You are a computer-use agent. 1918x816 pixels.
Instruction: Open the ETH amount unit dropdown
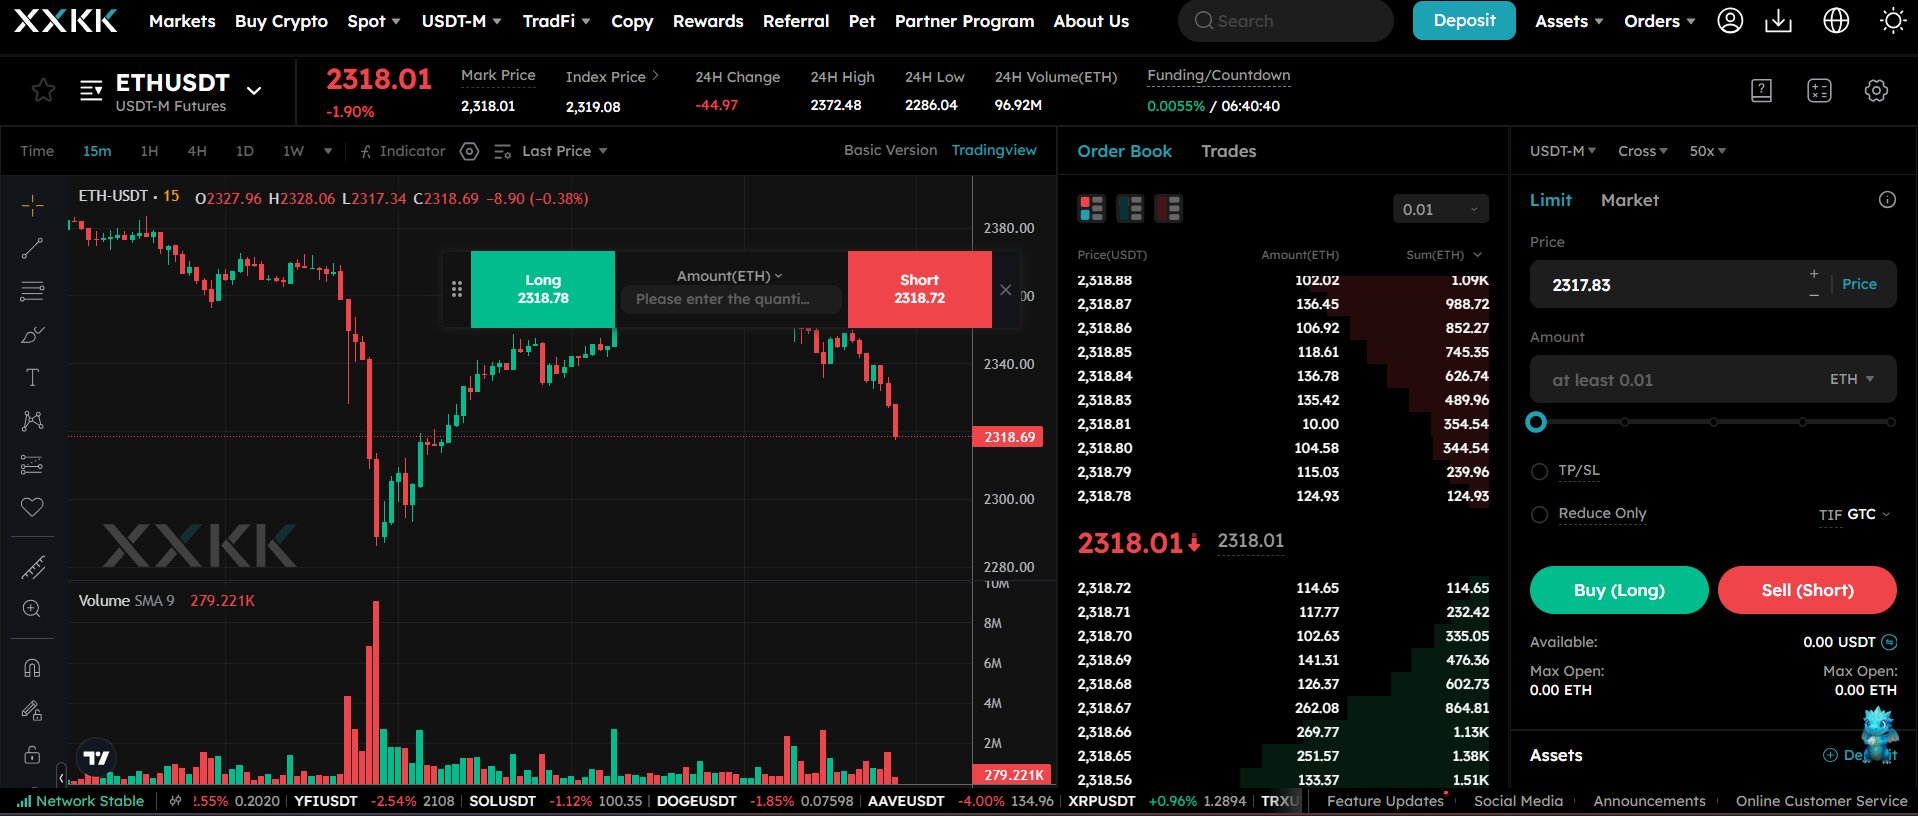[x=1852, y=379]
